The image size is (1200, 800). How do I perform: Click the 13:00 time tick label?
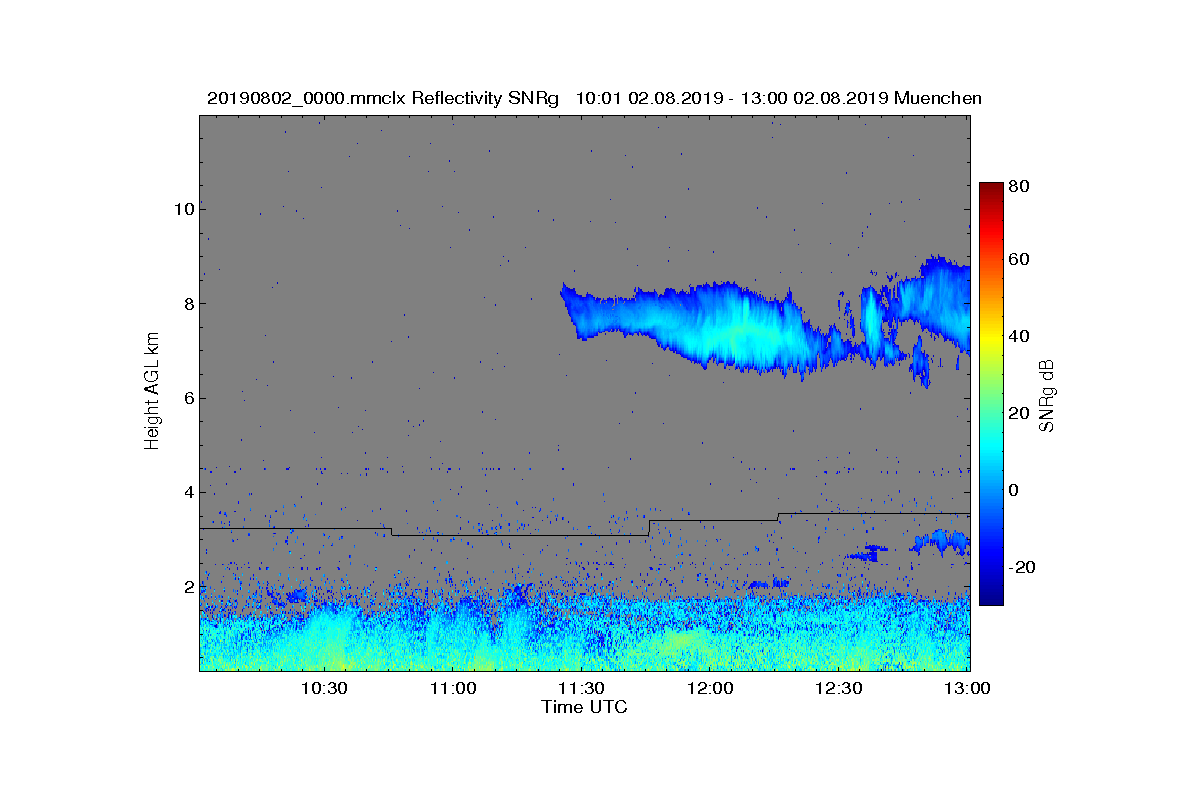967,688
